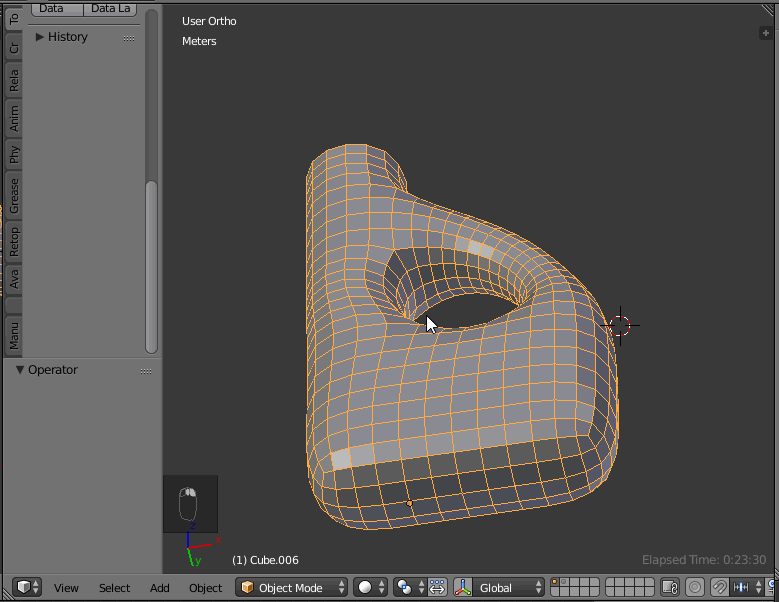Switch to the Ava tool shelf tab
Screen dimensions: 779x602
13,279
